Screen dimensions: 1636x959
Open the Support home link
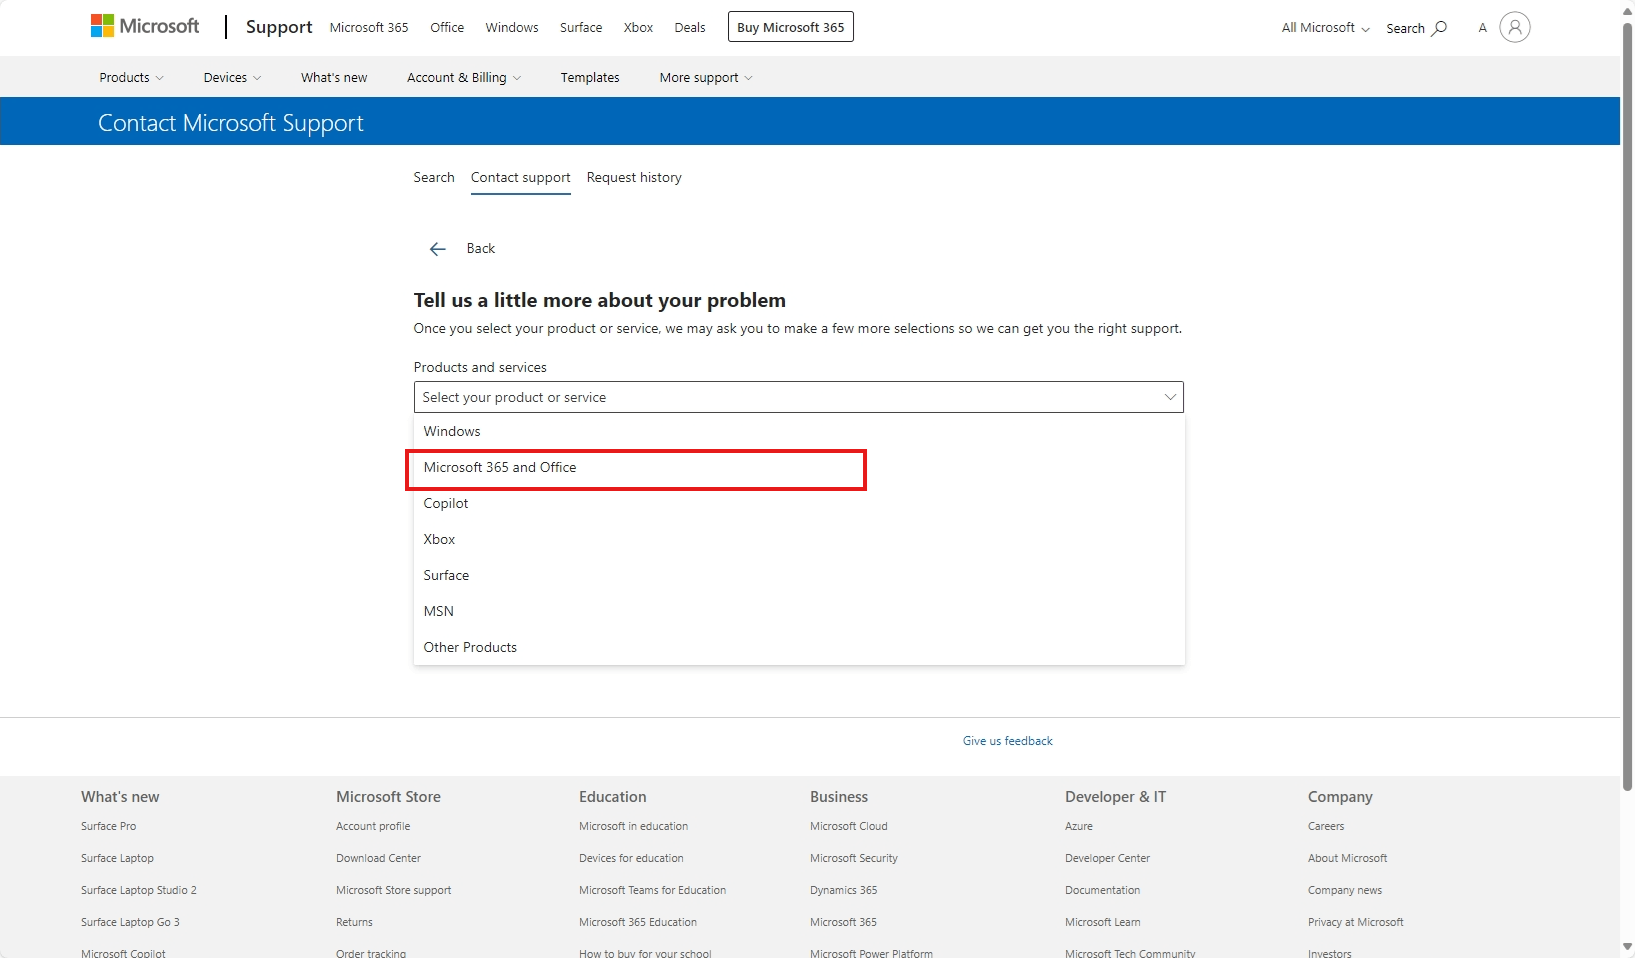[279, 27]
